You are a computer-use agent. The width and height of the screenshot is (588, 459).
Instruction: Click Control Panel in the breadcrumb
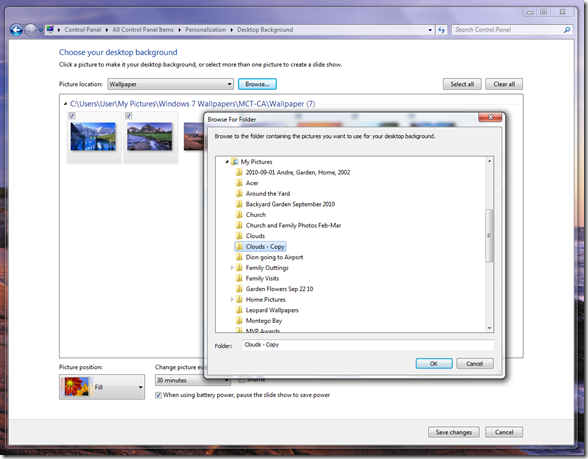82,30
